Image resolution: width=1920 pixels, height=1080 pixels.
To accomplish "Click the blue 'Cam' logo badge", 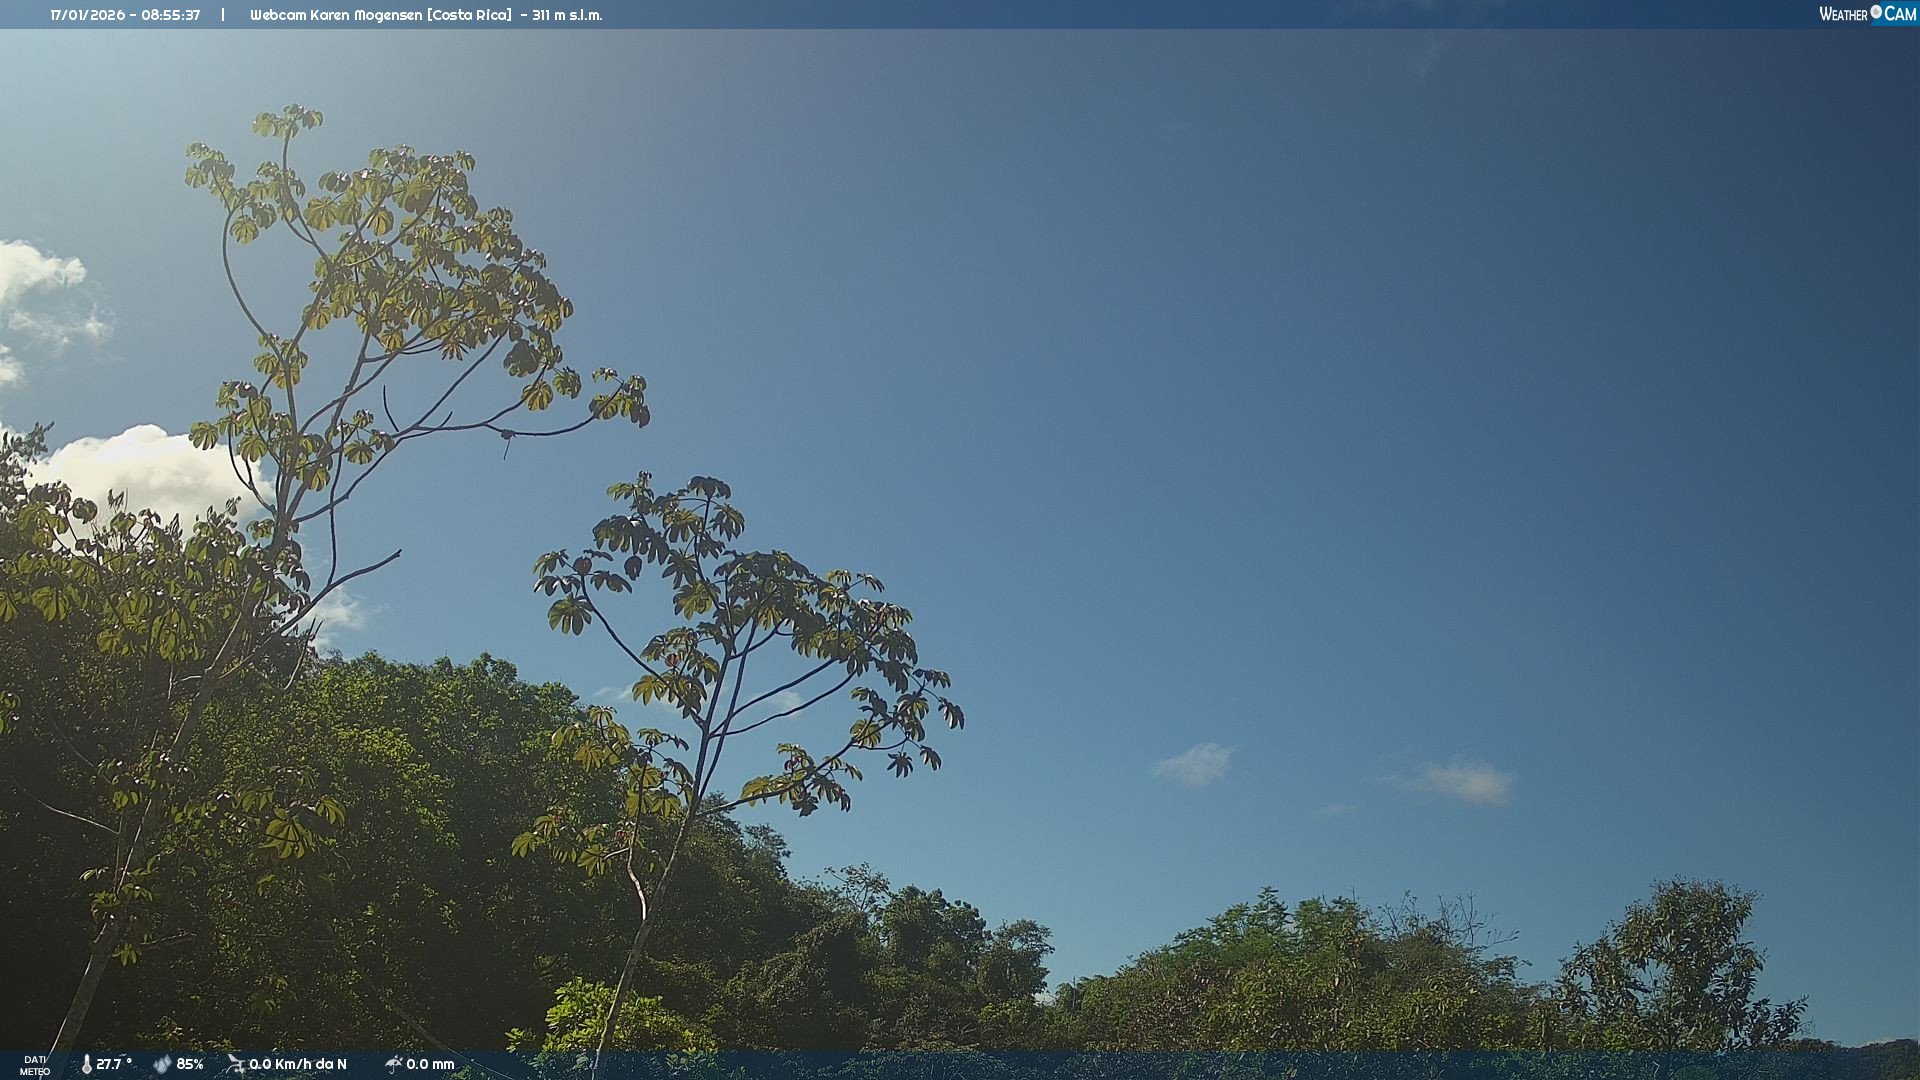I will (1899, 14).
